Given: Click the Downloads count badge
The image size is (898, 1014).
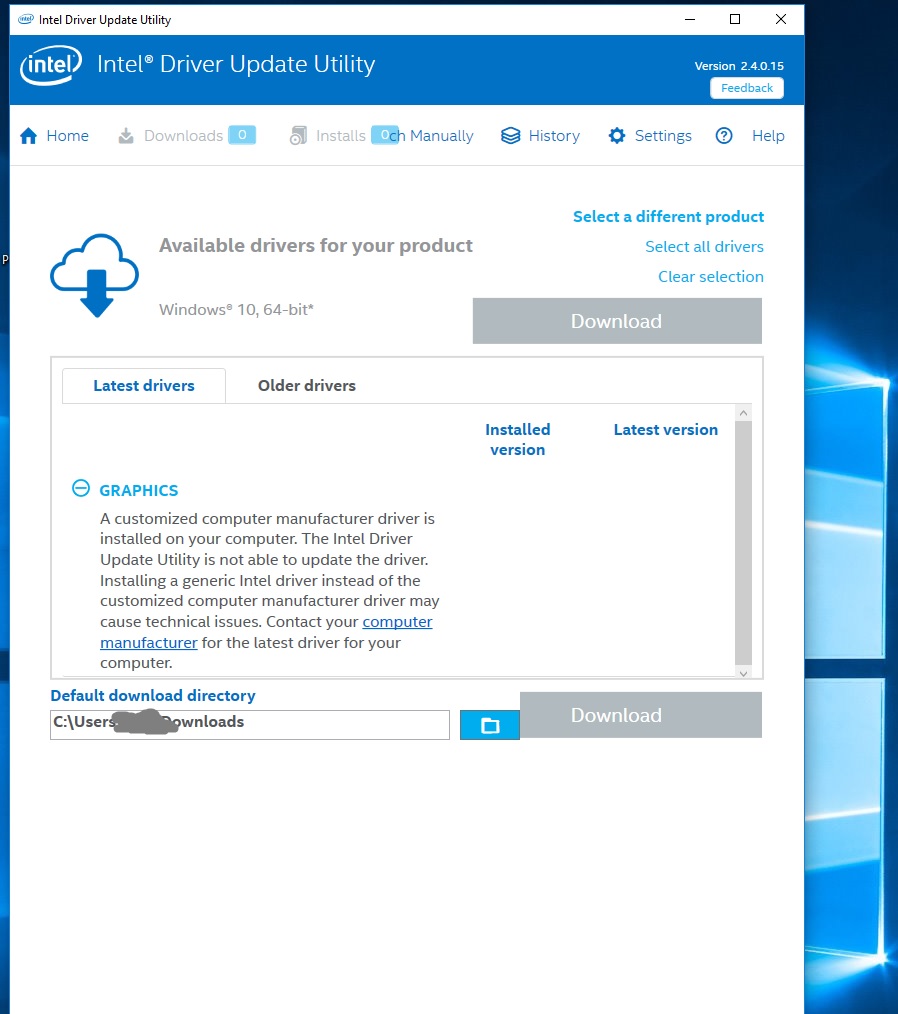Looking at the screenshot, I should tap(242, 135).
